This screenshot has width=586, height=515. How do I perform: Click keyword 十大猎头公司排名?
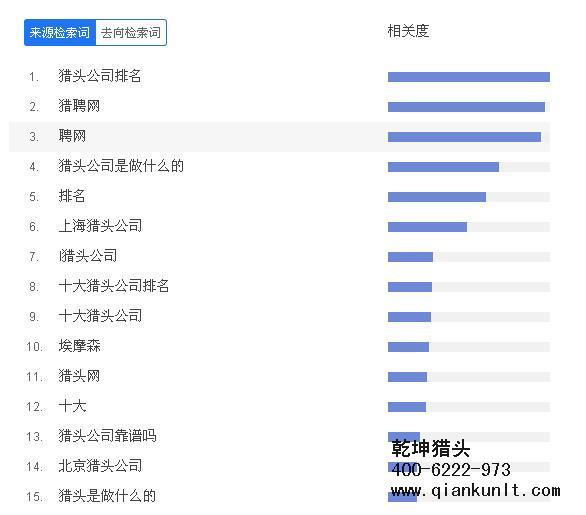click(114, 286)
